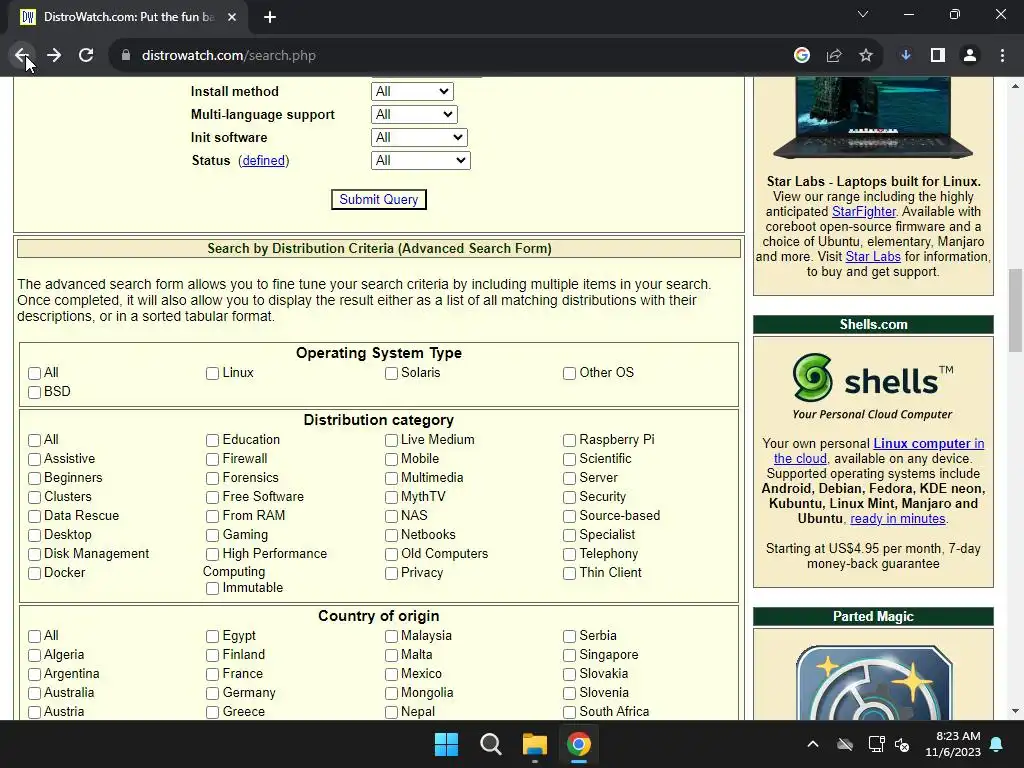
Task: Click the Star Labs laptop image
Action: pyautogui.click(x=873, y=118)
